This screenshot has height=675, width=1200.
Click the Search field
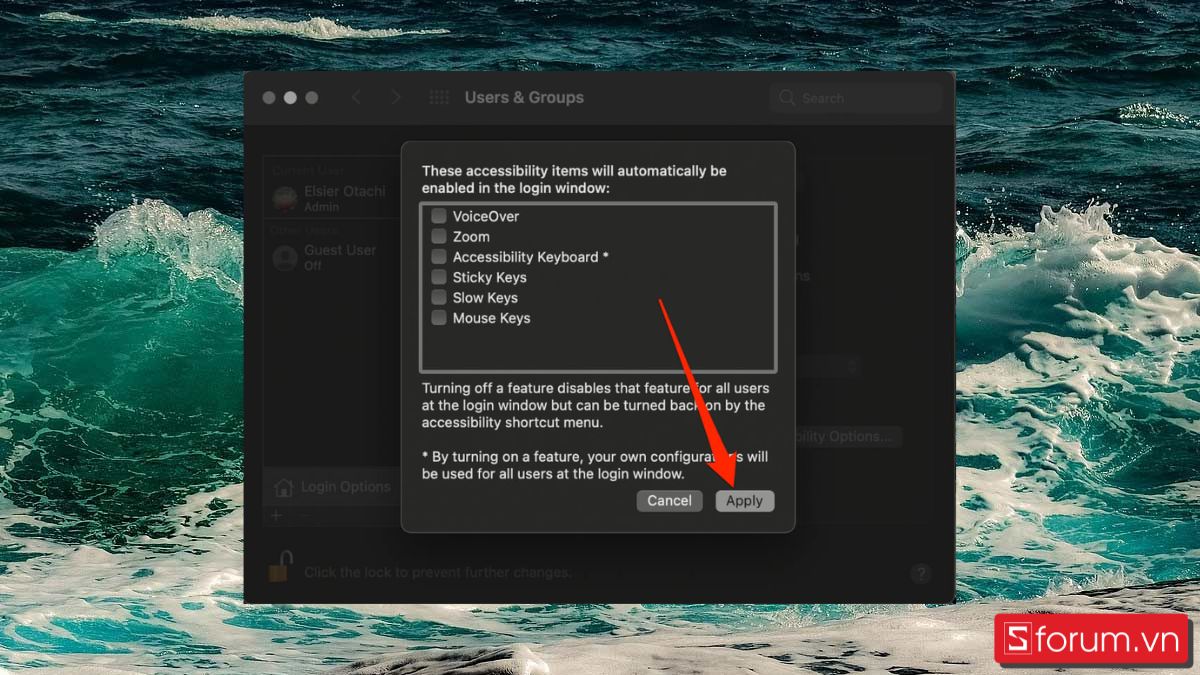pyautogui.click(x=856, y=98)
